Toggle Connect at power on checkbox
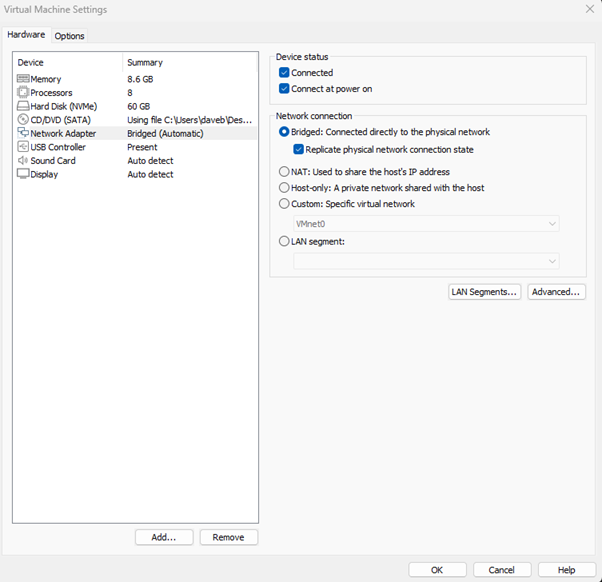The height and width of the screenshot is (582, 602). point(285,89)
